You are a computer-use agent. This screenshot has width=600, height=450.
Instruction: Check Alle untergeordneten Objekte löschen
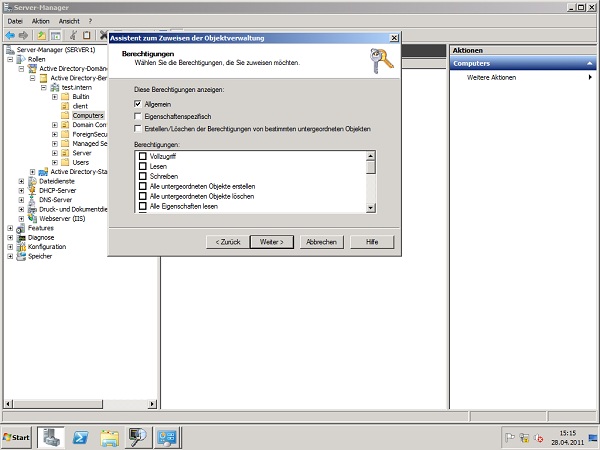pyautogui.click(x=142, y=196)
